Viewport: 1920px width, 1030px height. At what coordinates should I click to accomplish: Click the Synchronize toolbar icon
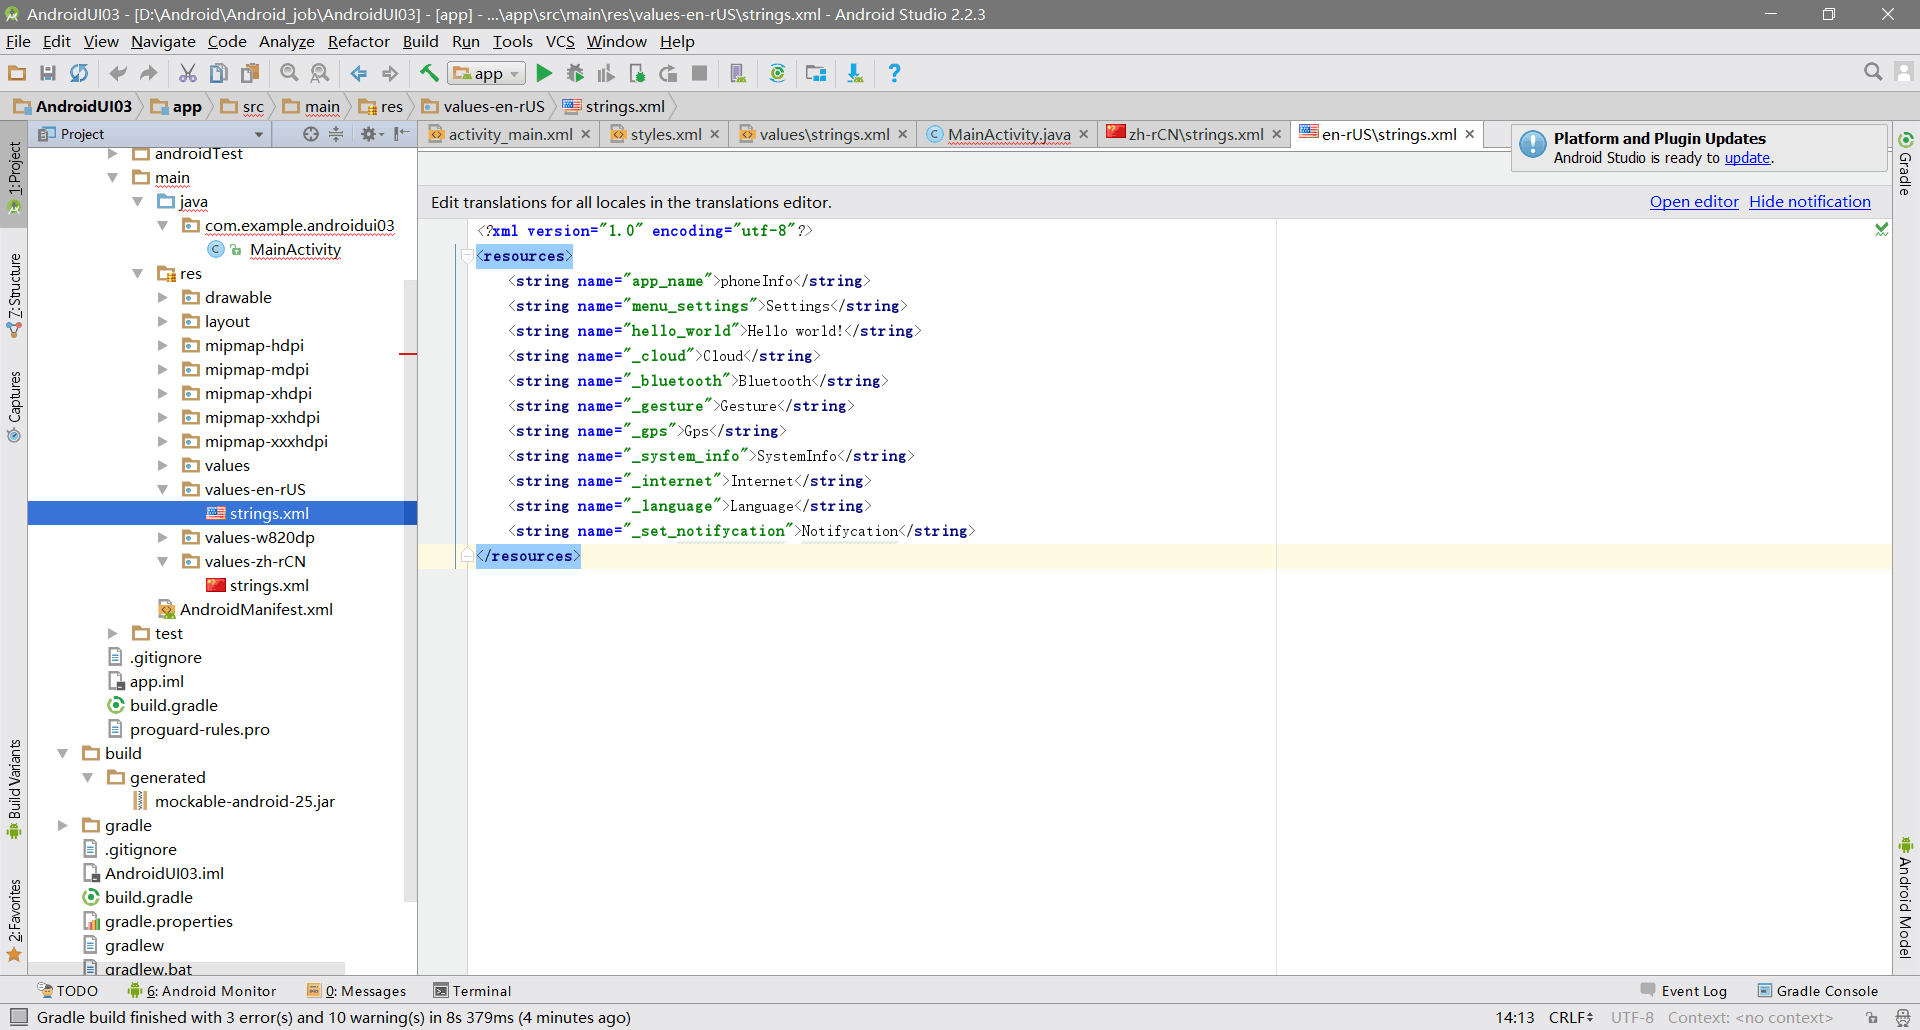pos(79,73)
